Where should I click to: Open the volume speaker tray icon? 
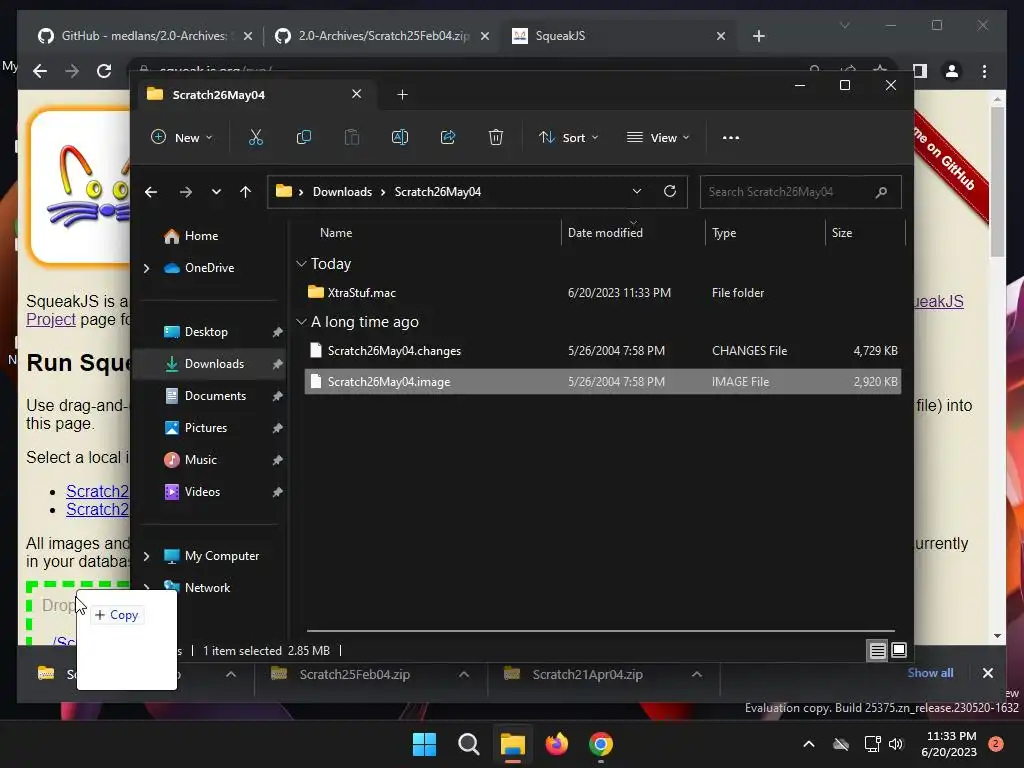coord(896,744)
